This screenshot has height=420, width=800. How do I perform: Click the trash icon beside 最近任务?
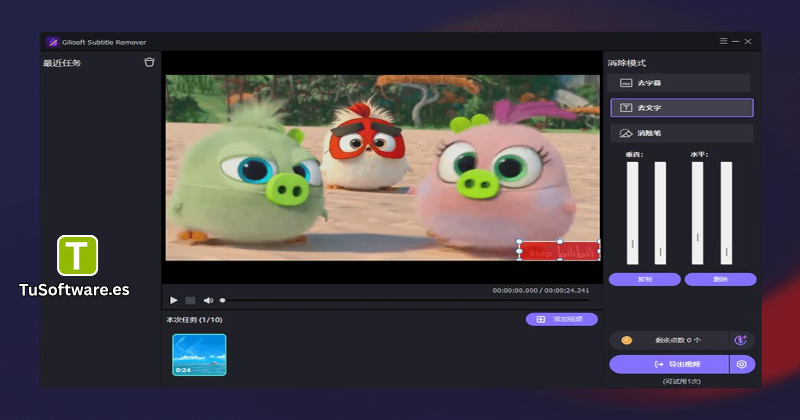click(149, 62)
